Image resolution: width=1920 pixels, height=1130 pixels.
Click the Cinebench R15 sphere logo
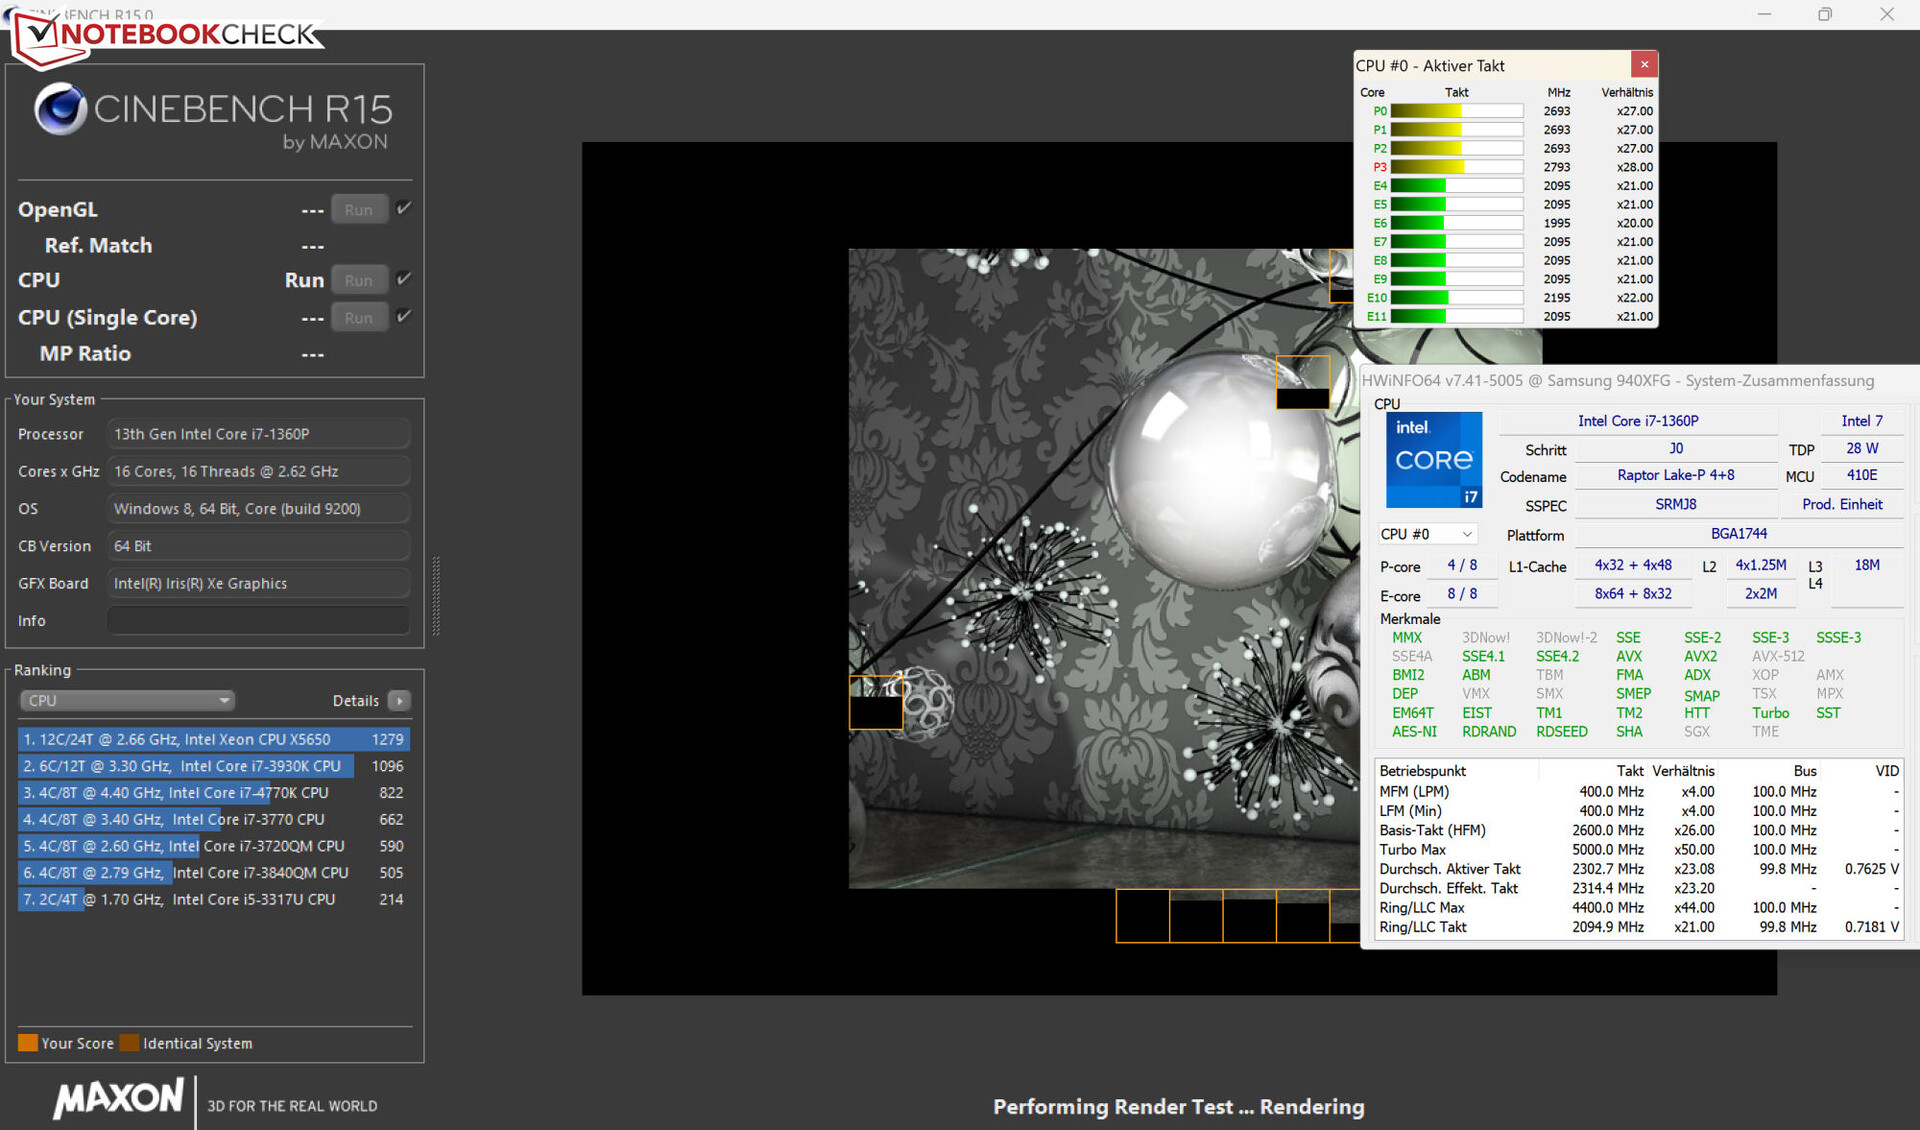[60, 110]
